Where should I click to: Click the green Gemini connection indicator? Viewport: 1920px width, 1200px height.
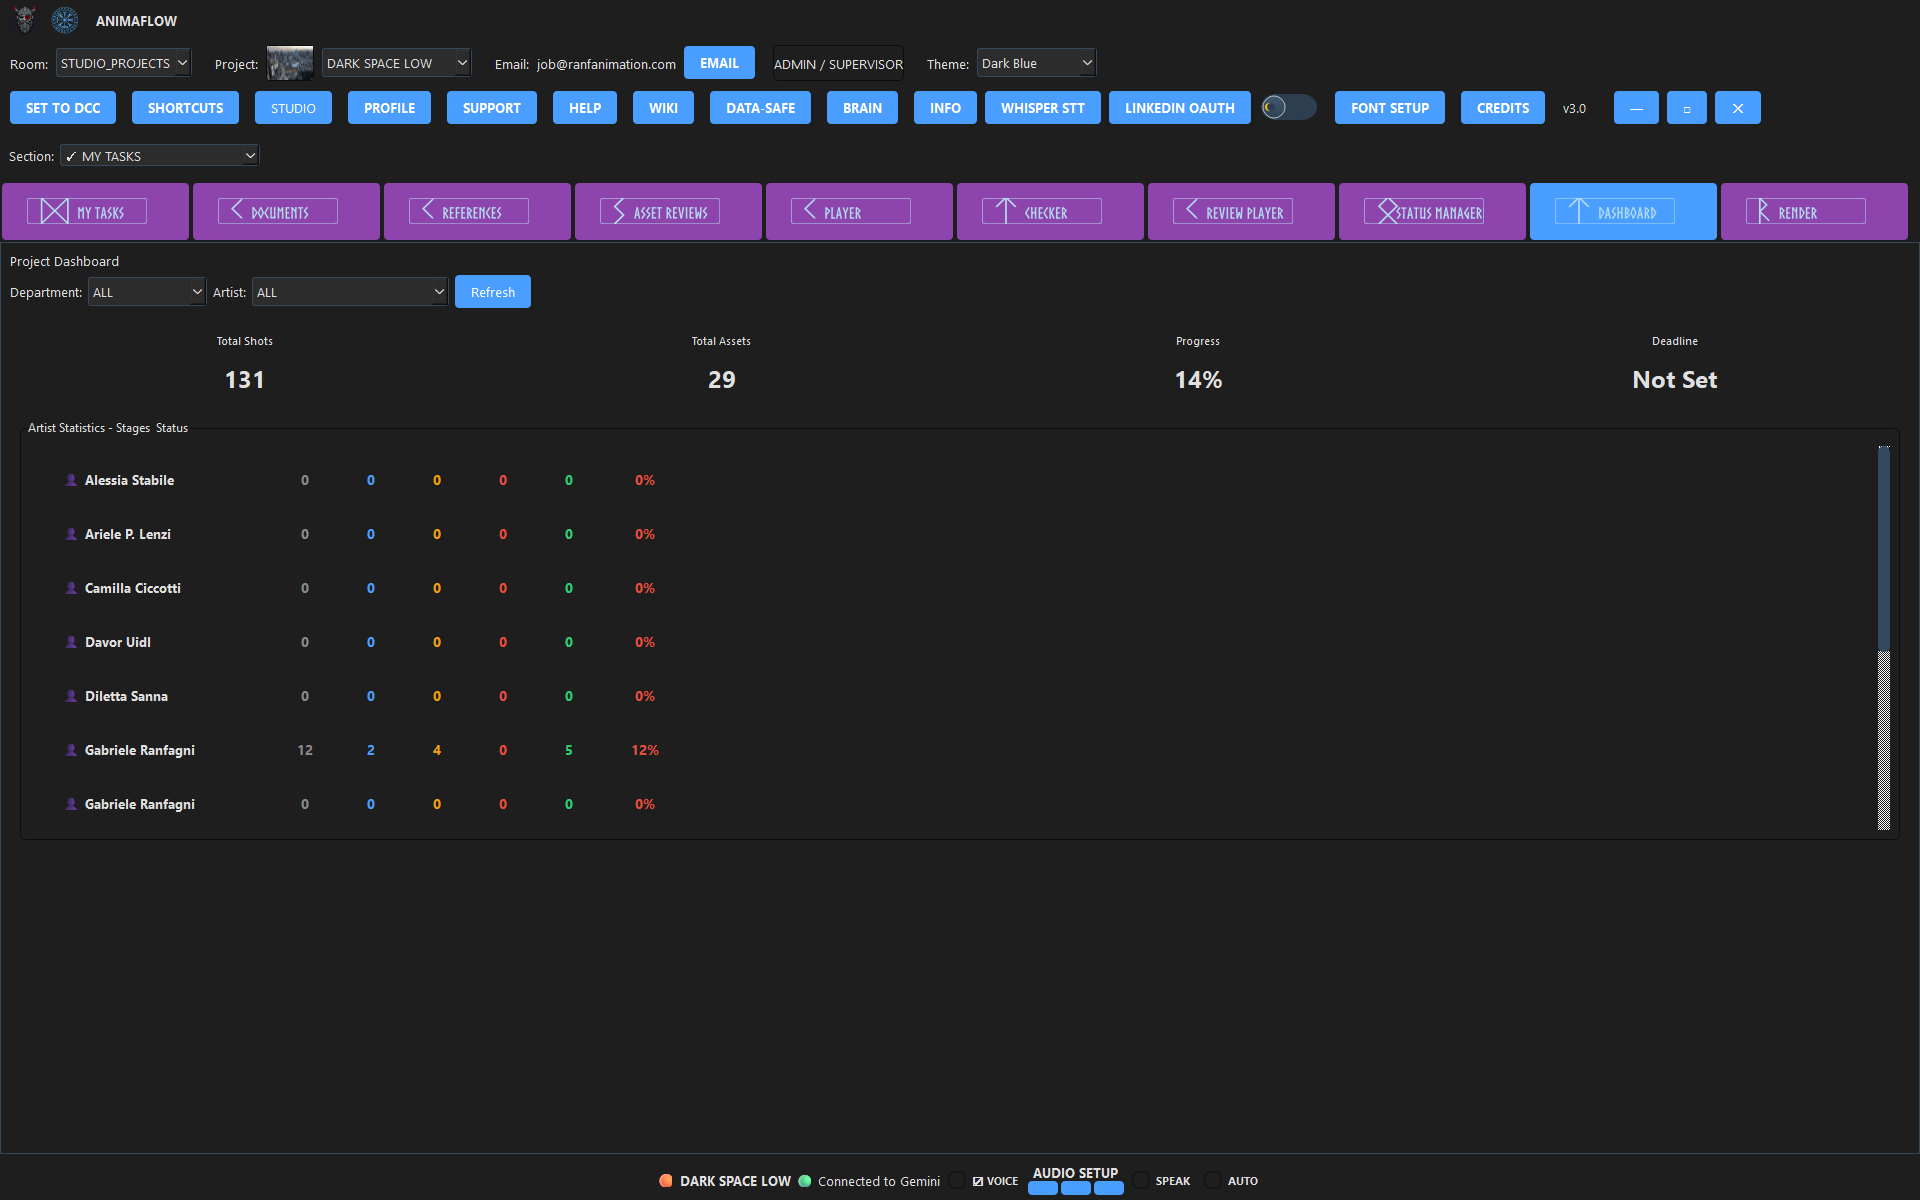(805, 1181)
